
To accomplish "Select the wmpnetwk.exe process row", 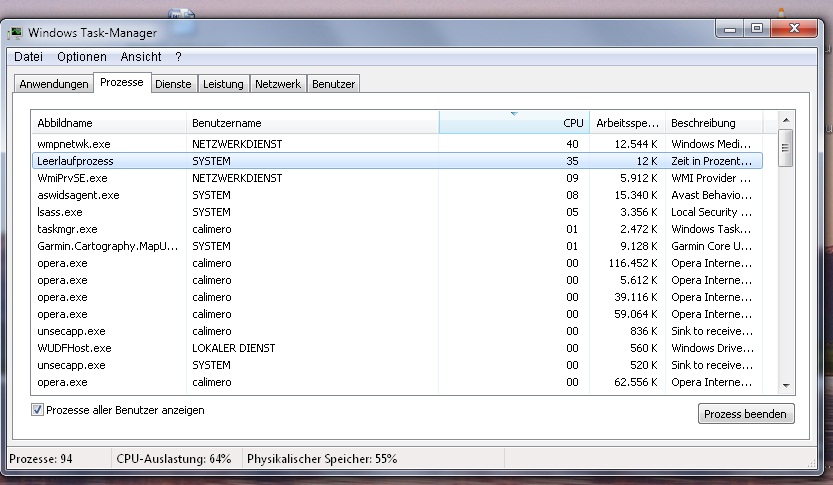I will (397, 144).
